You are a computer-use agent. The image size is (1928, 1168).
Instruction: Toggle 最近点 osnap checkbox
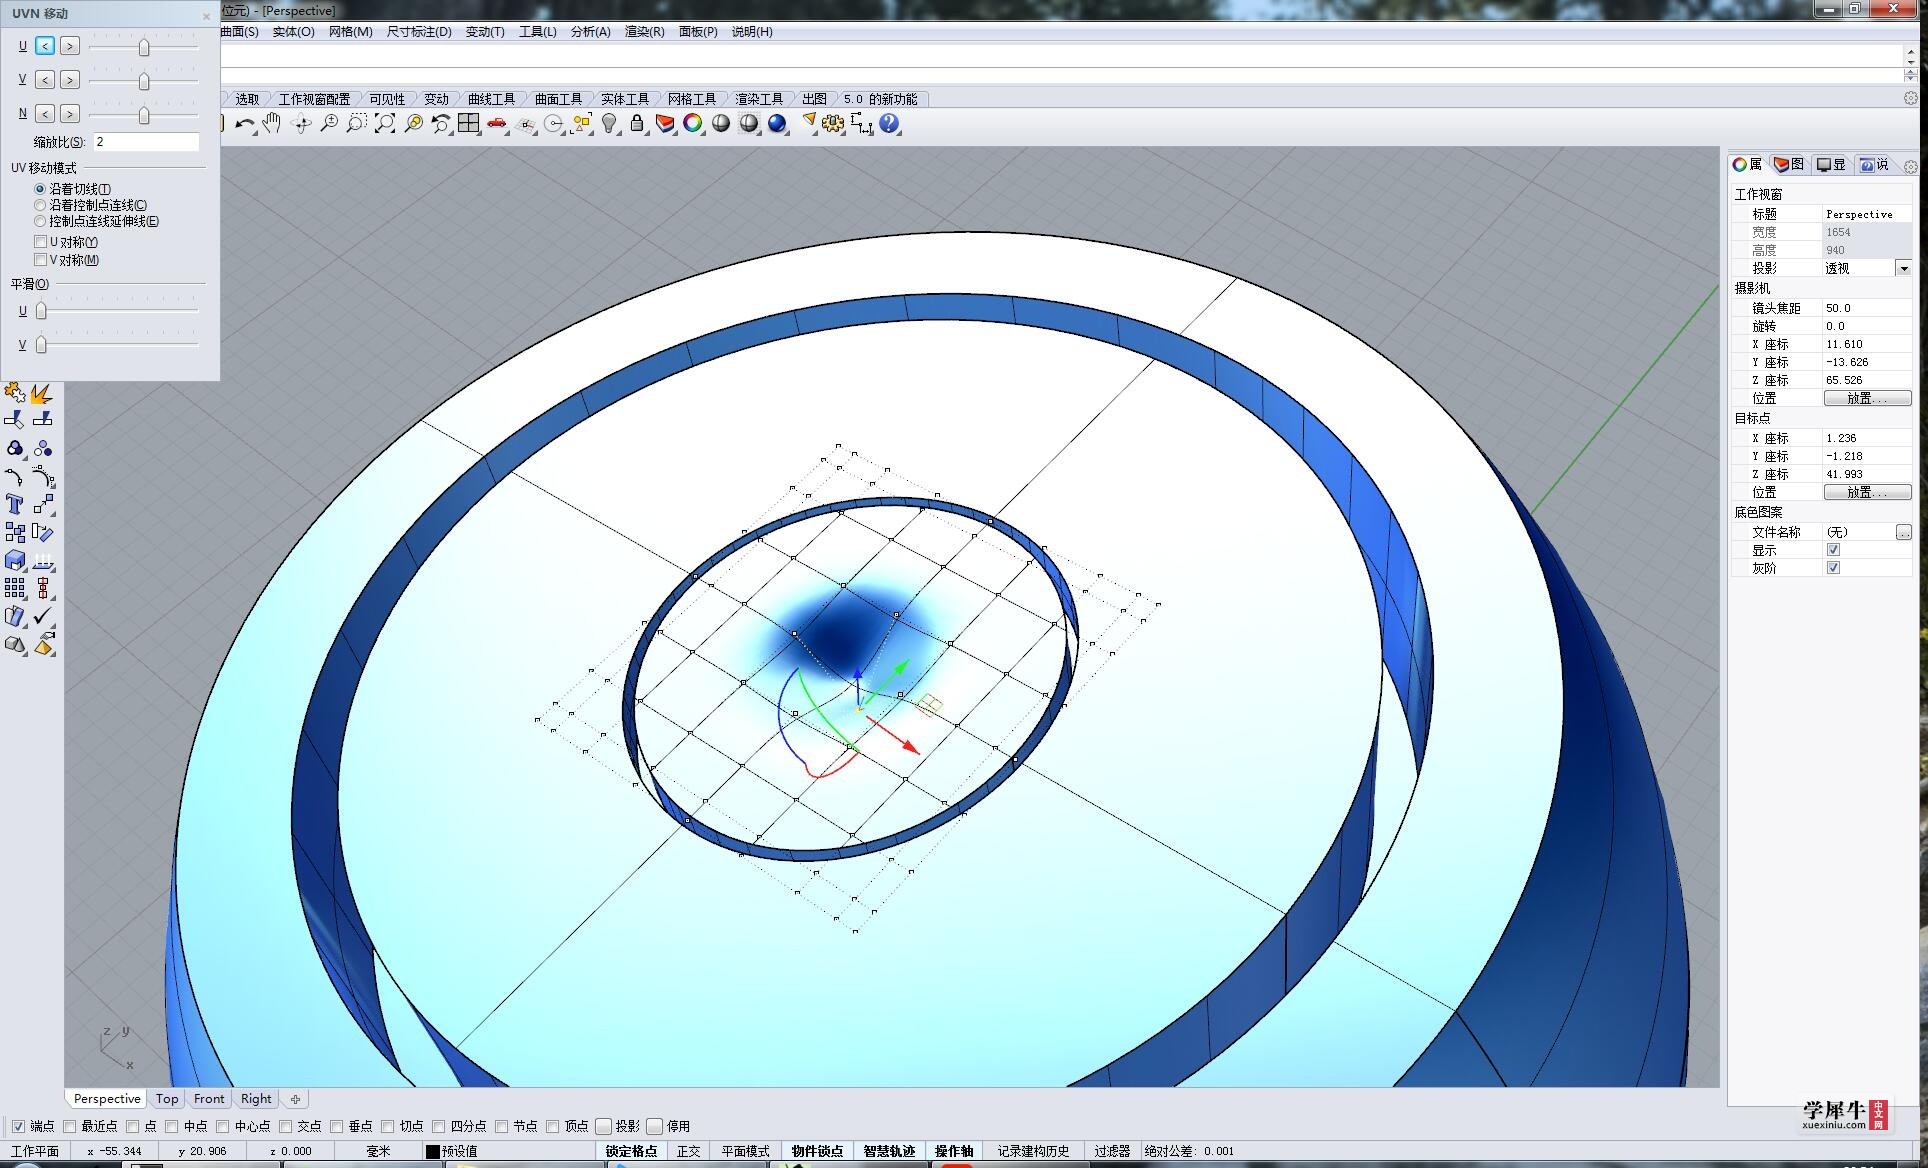click(69, 1126)
